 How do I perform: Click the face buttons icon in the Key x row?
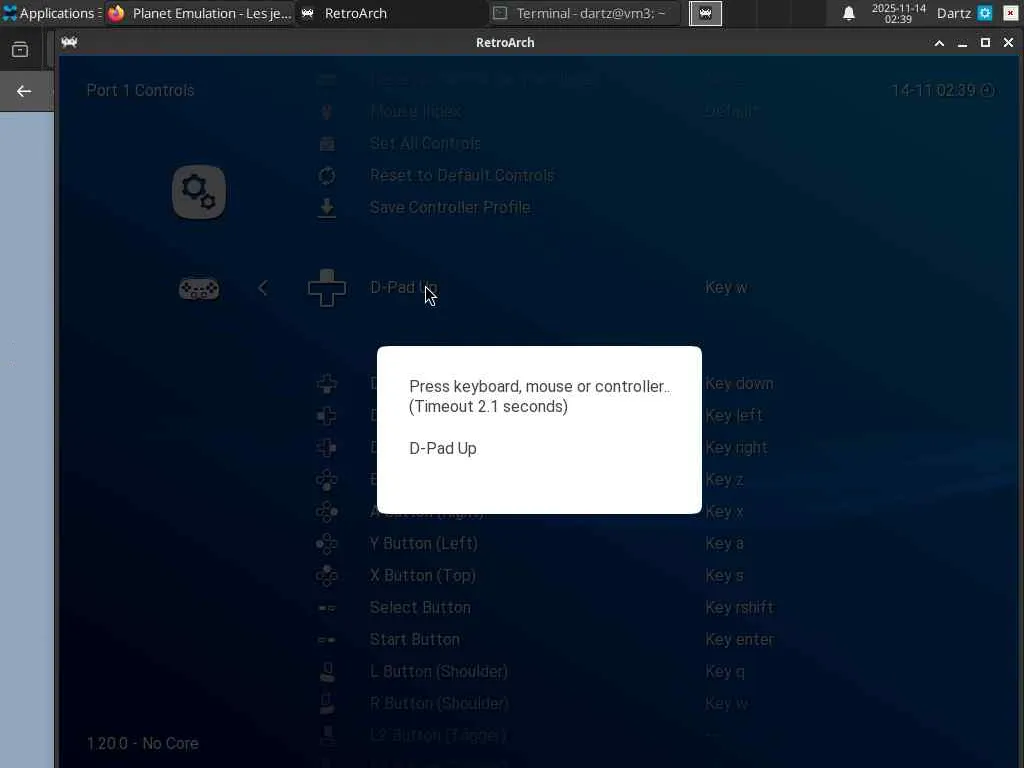327,512
